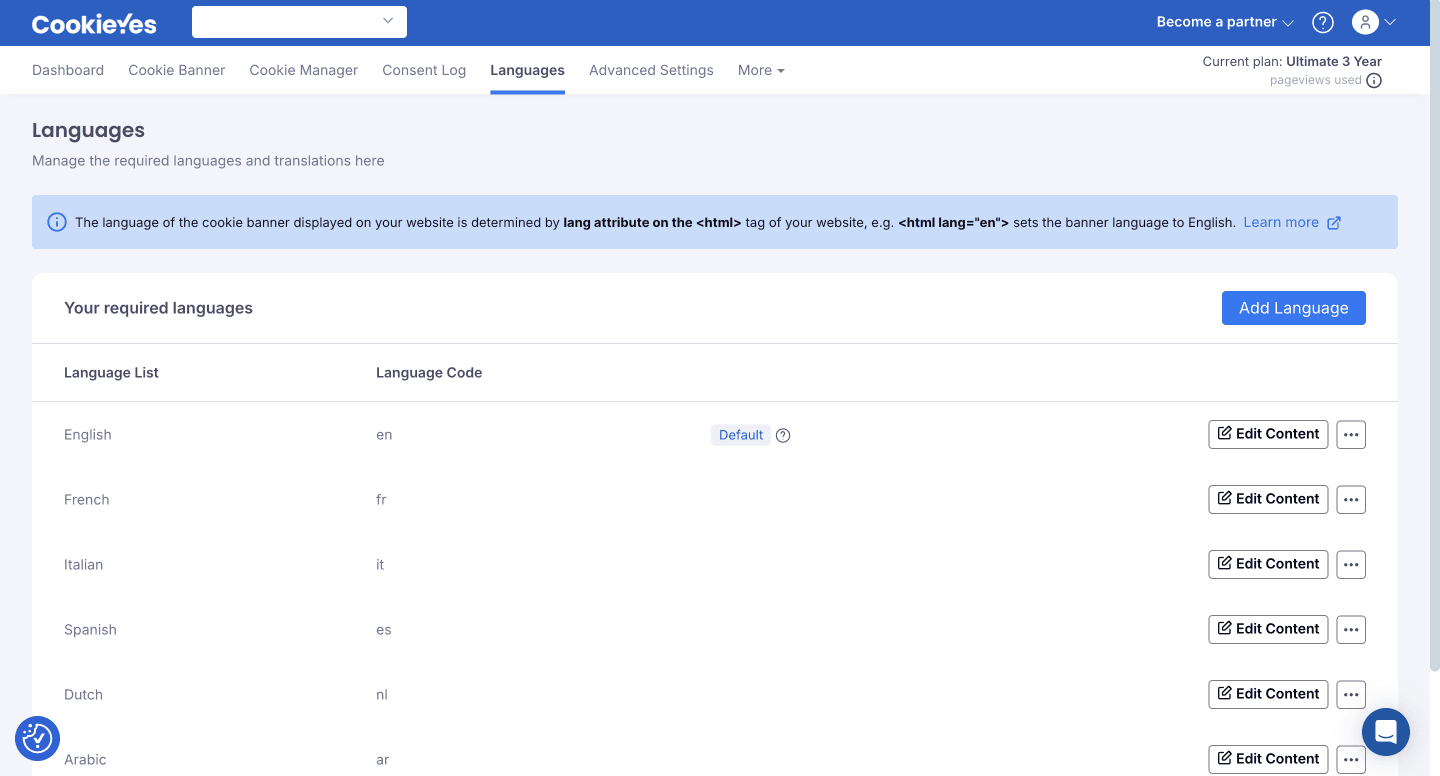Edit content for Italian
Screen dimensions: 1440x776
pos(1268,564)
